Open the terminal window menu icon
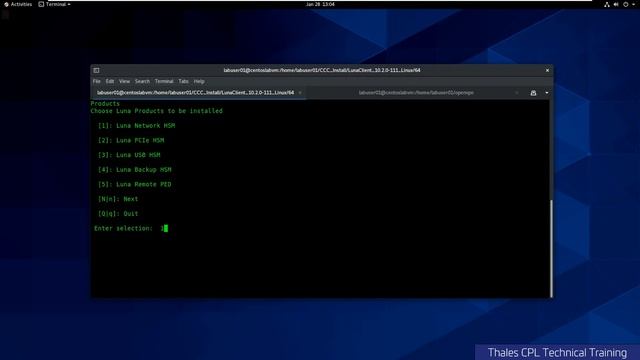Viewport: 640px width, 360px height. [96, 70]
